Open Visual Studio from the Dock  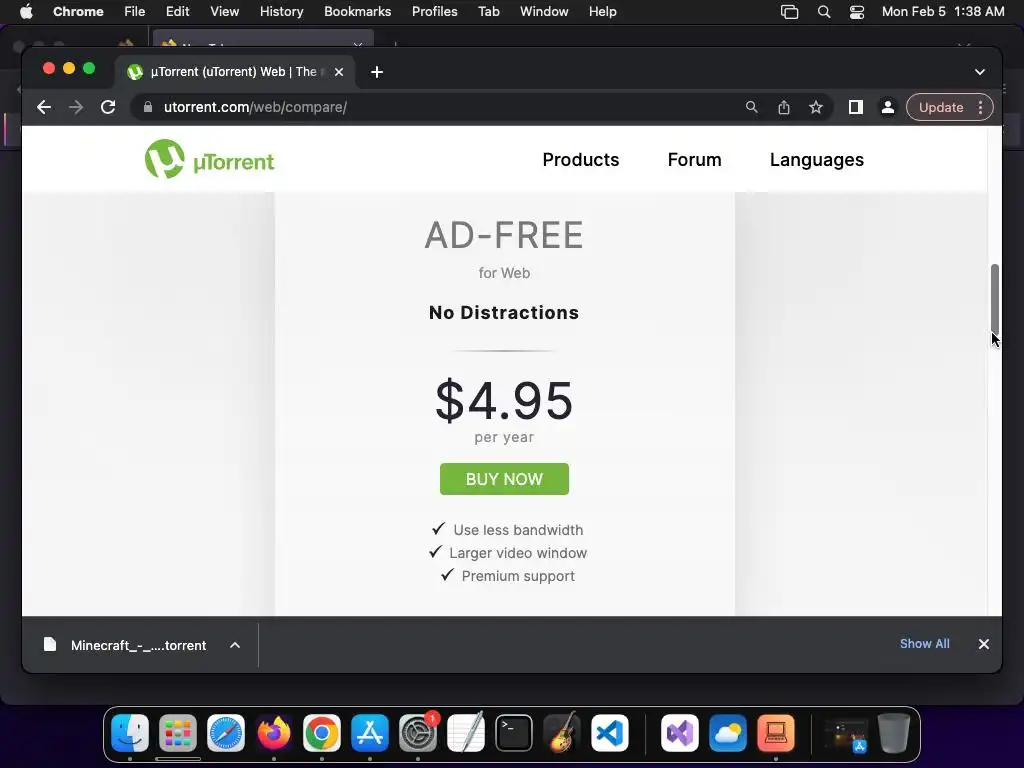click(680, 733)
